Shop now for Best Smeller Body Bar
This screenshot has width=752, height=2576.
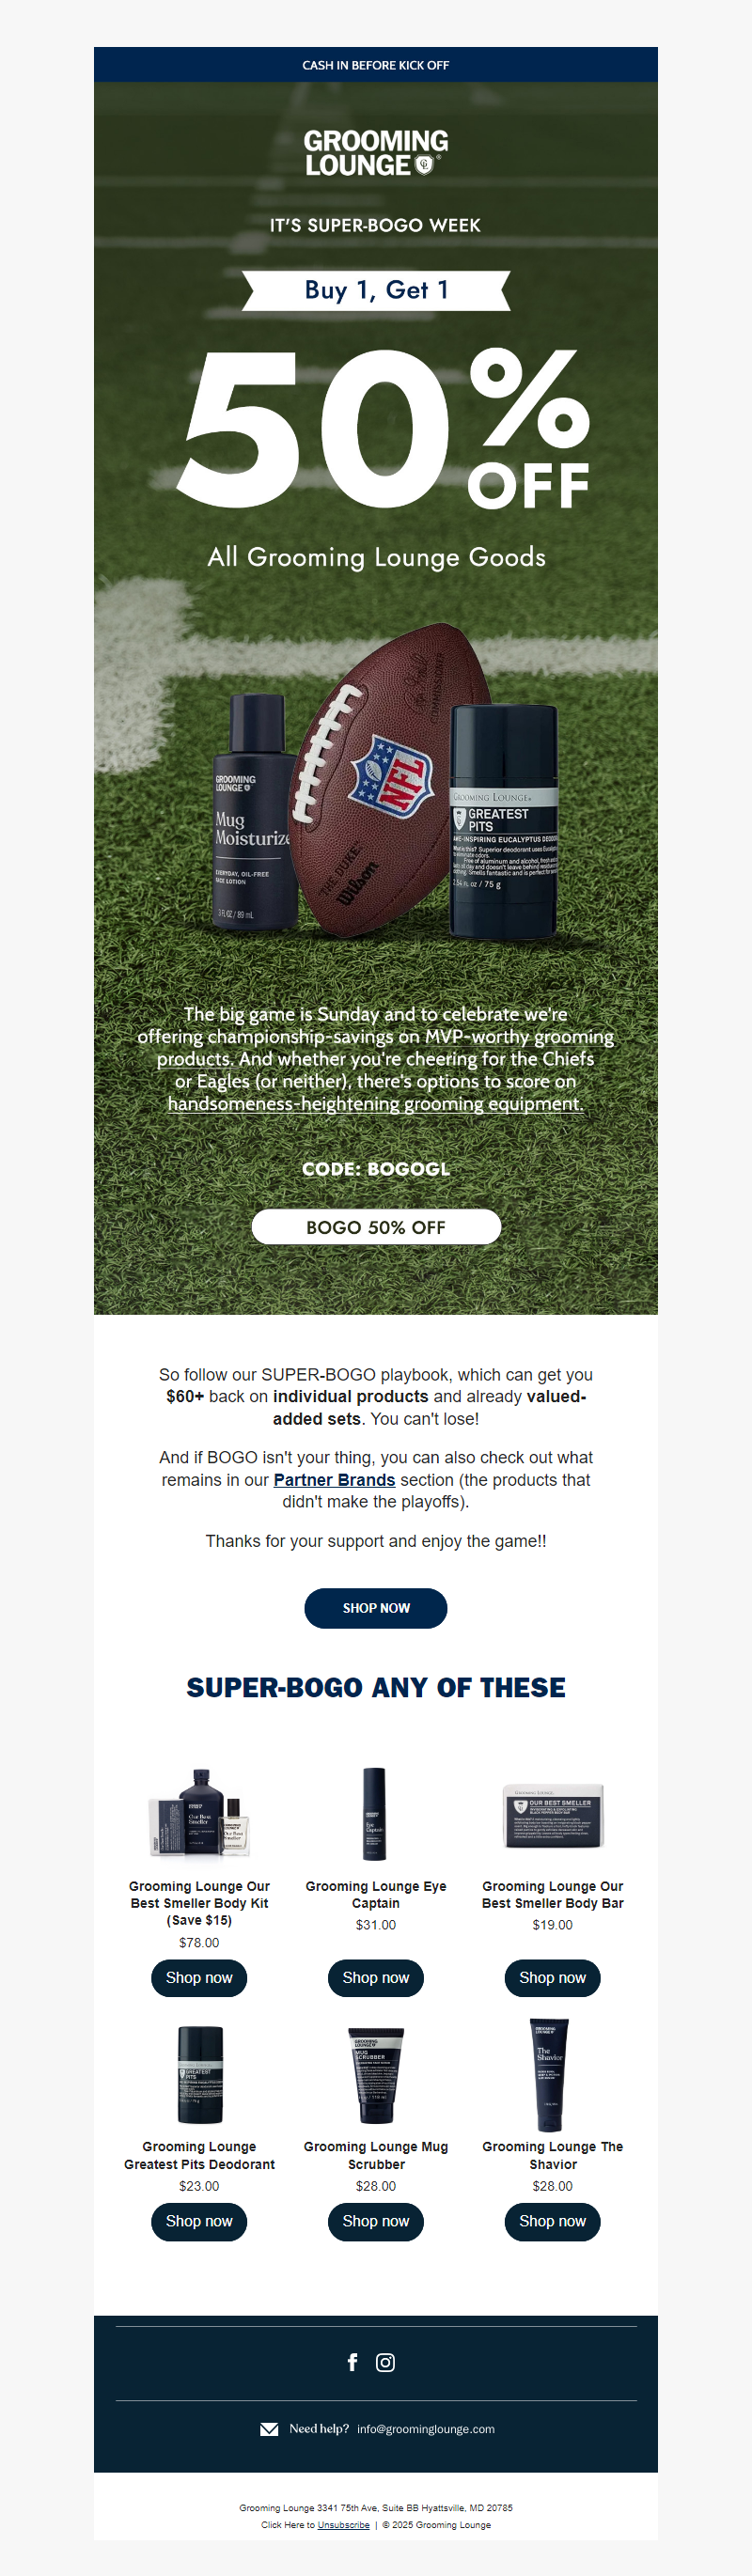point(553,1978)
